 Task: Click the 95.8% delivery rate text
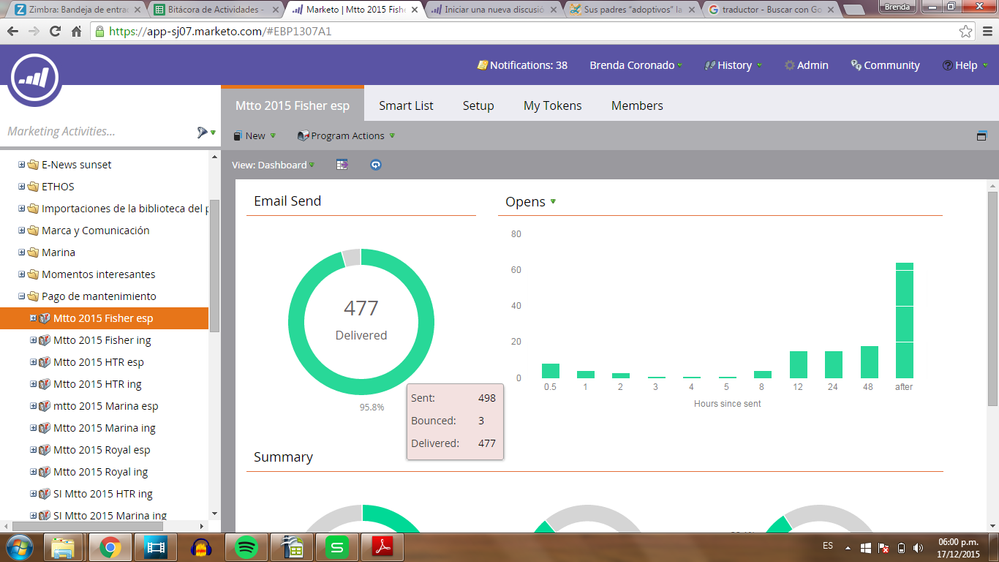coord(371,407)
